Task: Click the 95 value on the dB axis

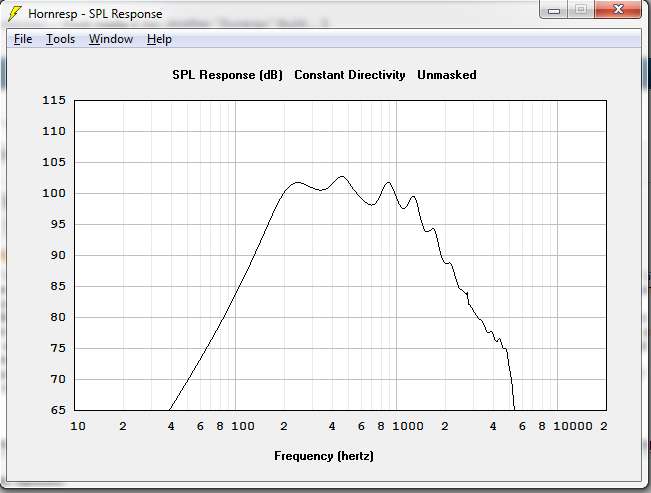Action: (58, 224)
